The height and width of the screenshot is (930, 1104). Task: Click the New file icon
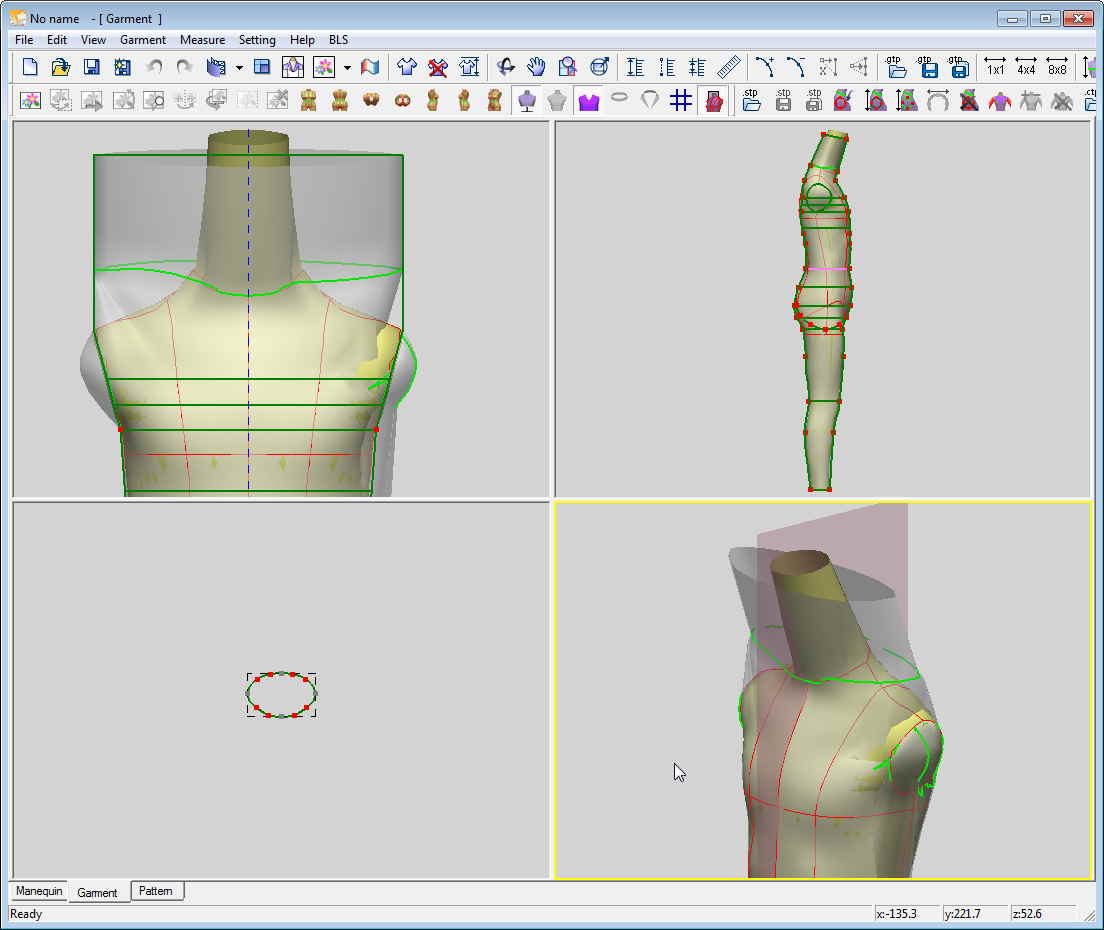coord(30,67)
